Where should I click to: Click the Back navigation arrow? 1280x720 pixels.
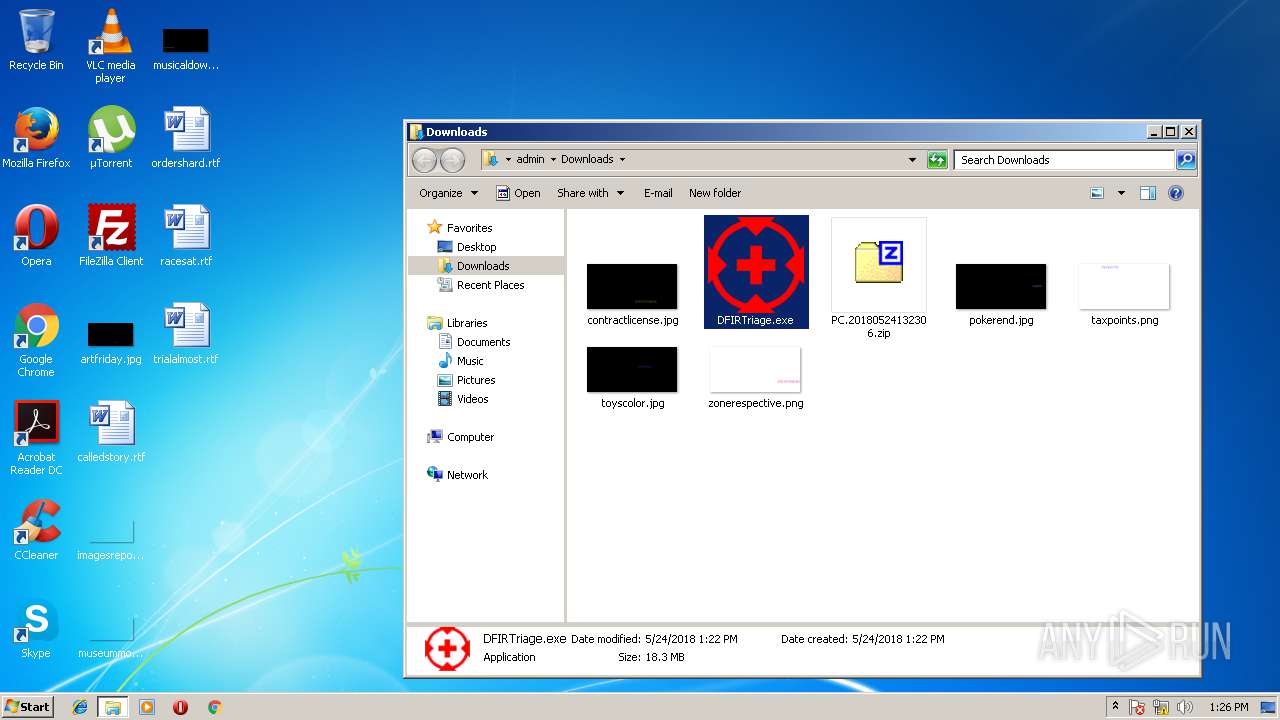pyautogui.click(x=424, y=160)
